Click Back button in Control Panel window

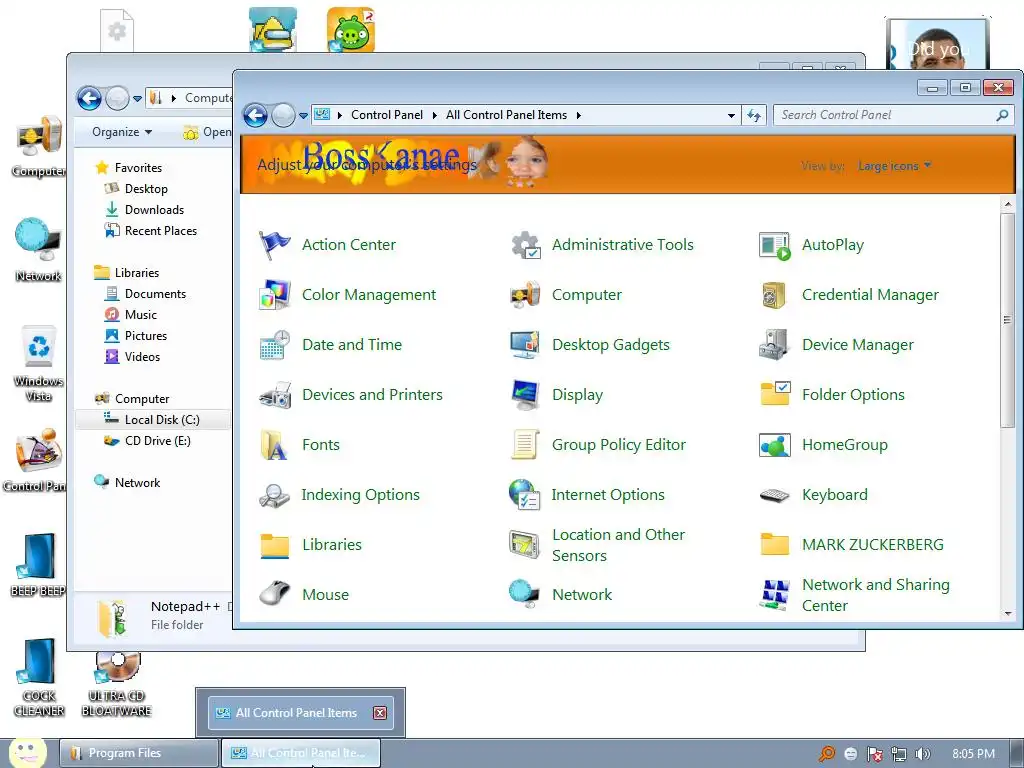(x=255, y=116)
